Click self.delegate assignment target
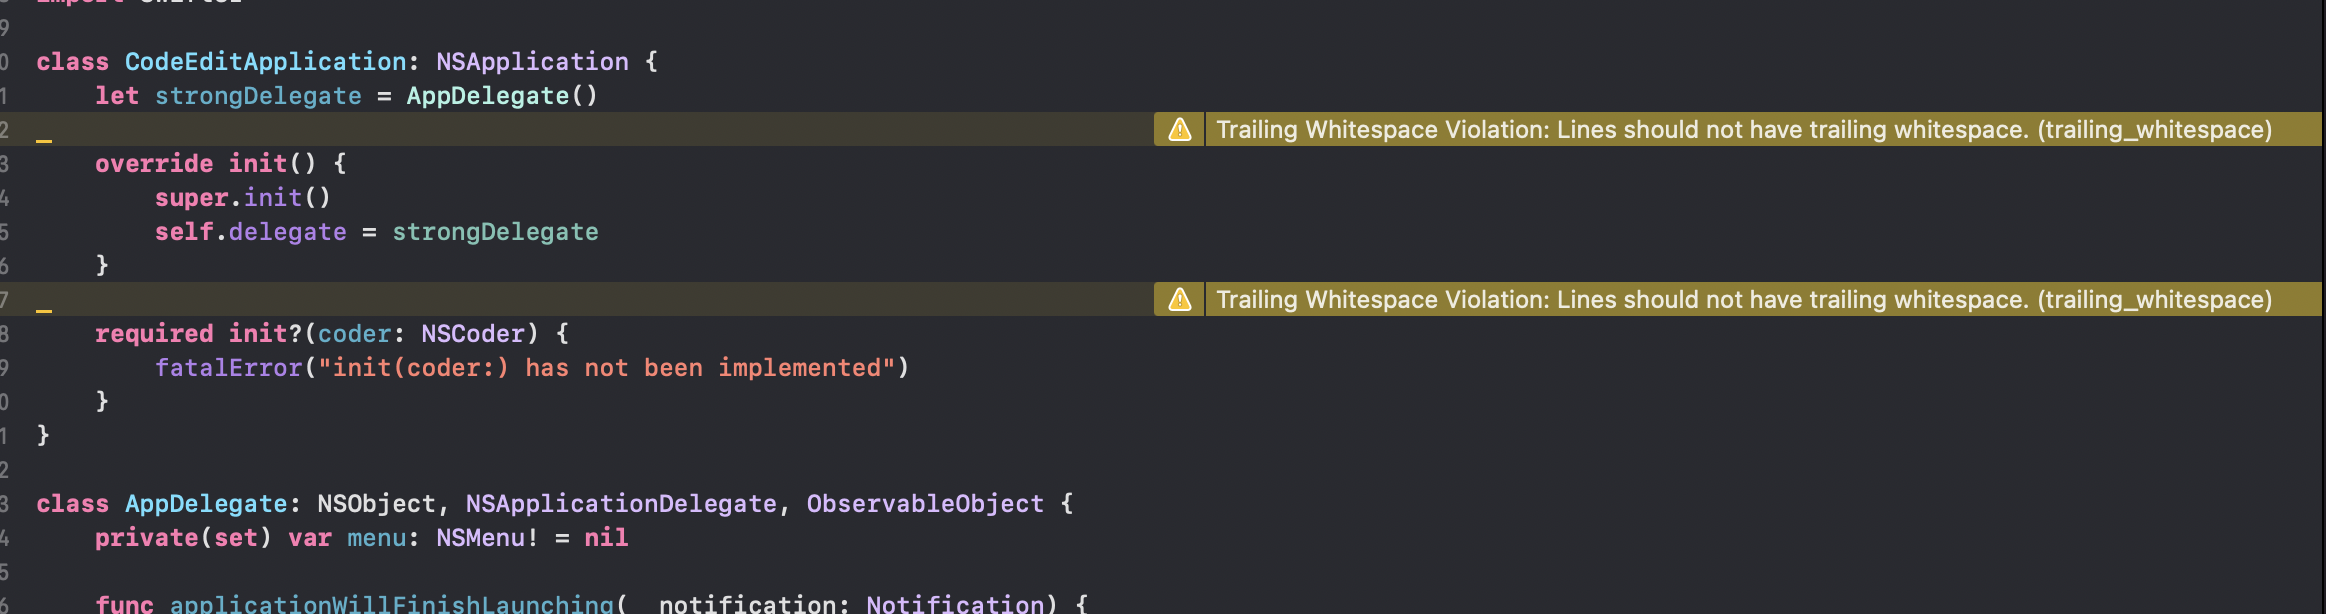 (x=251, y=232)
